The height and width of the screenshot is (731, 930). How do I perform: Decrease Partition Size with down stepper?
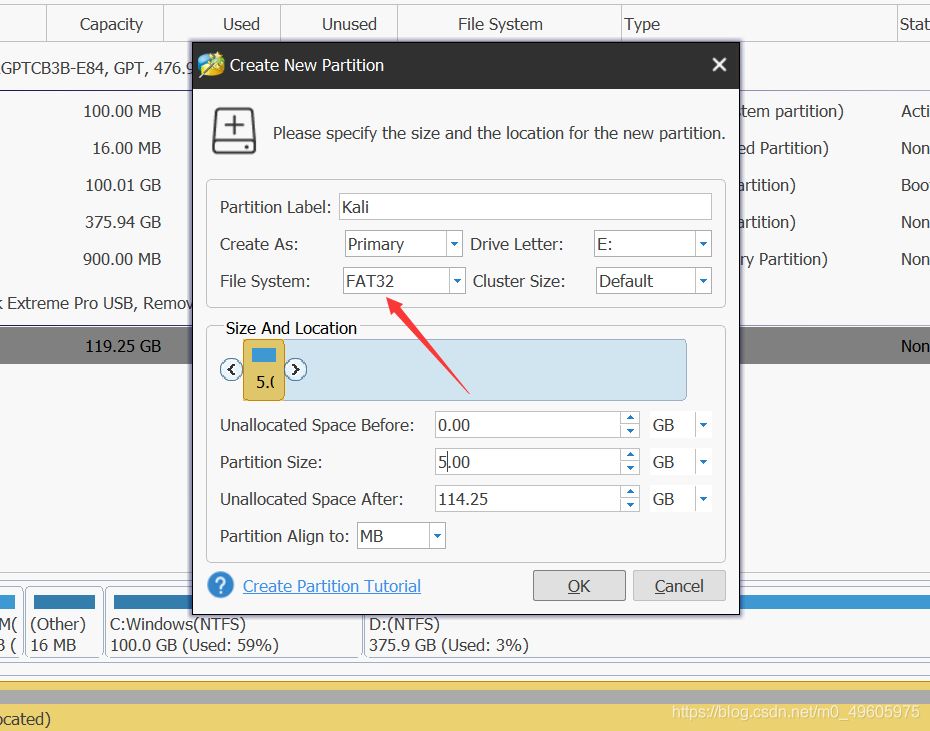click(x=630, y=468)
